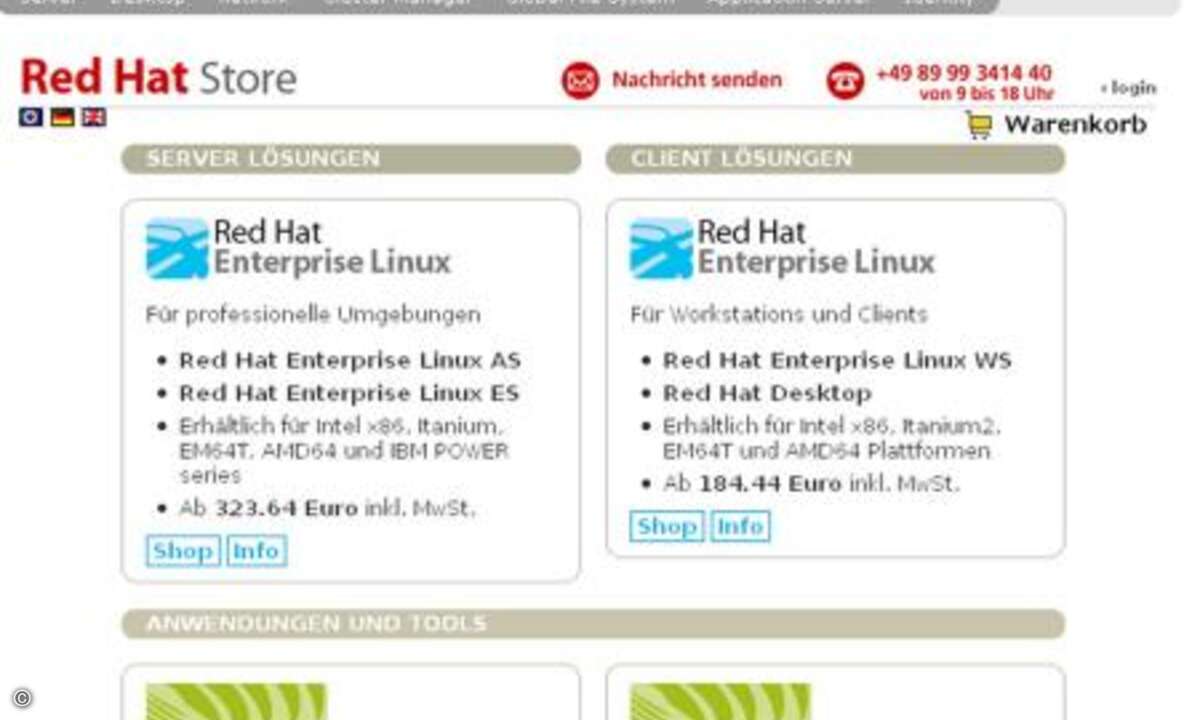Choose the British flag language icon
The width and height of the screenshot is (1200, 720).
click(94, 117)
